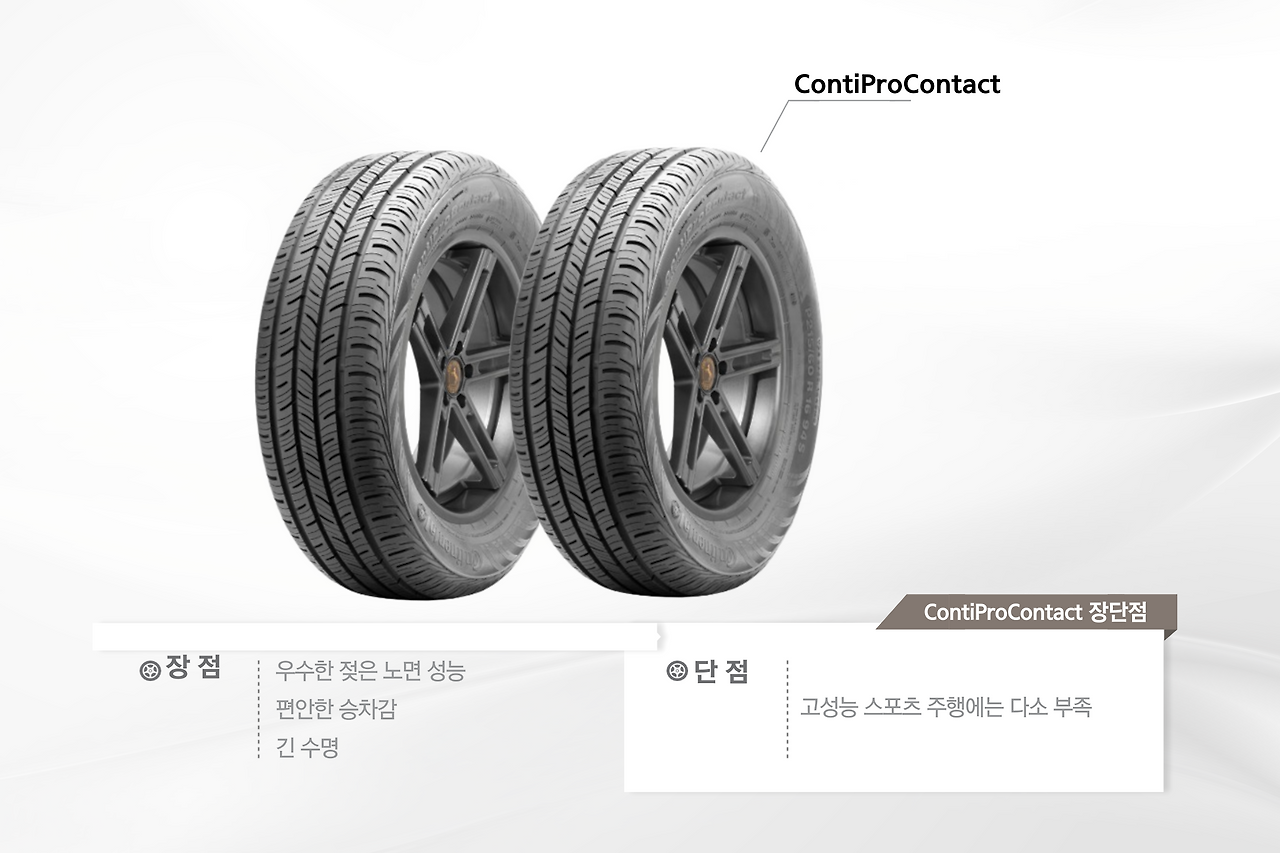Click the 고성능 스포츠 주행에는 다소 부족 text
Screen dimensions: 1280x853
click(946, 707)
